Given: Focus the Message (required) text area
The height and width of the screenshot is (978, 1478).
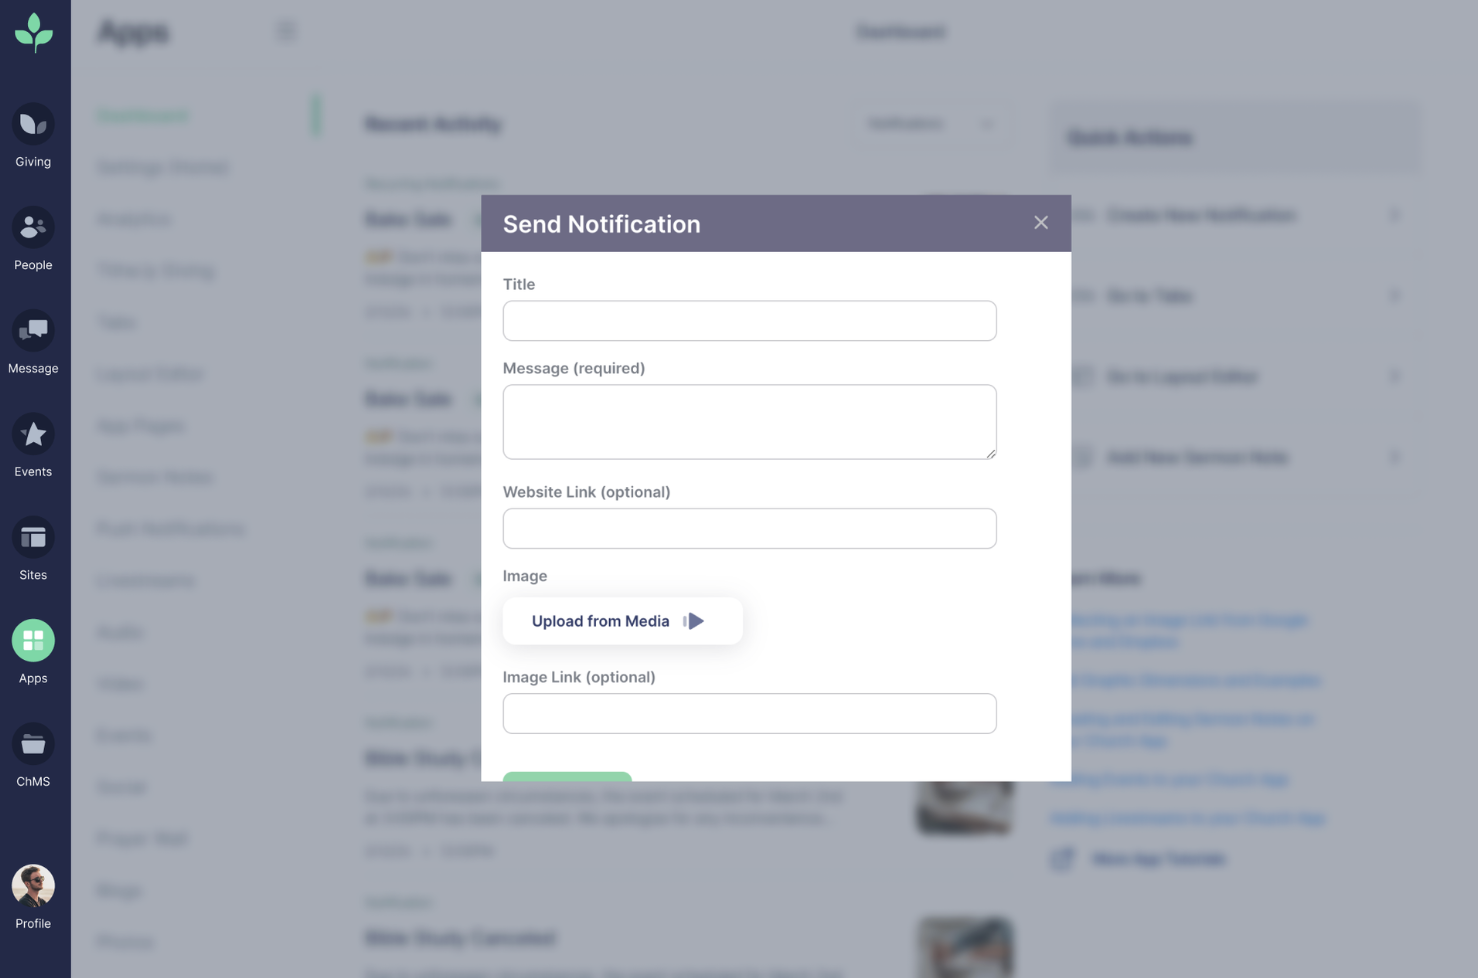Looking at the screenshot, I should [x=749, y=422].
